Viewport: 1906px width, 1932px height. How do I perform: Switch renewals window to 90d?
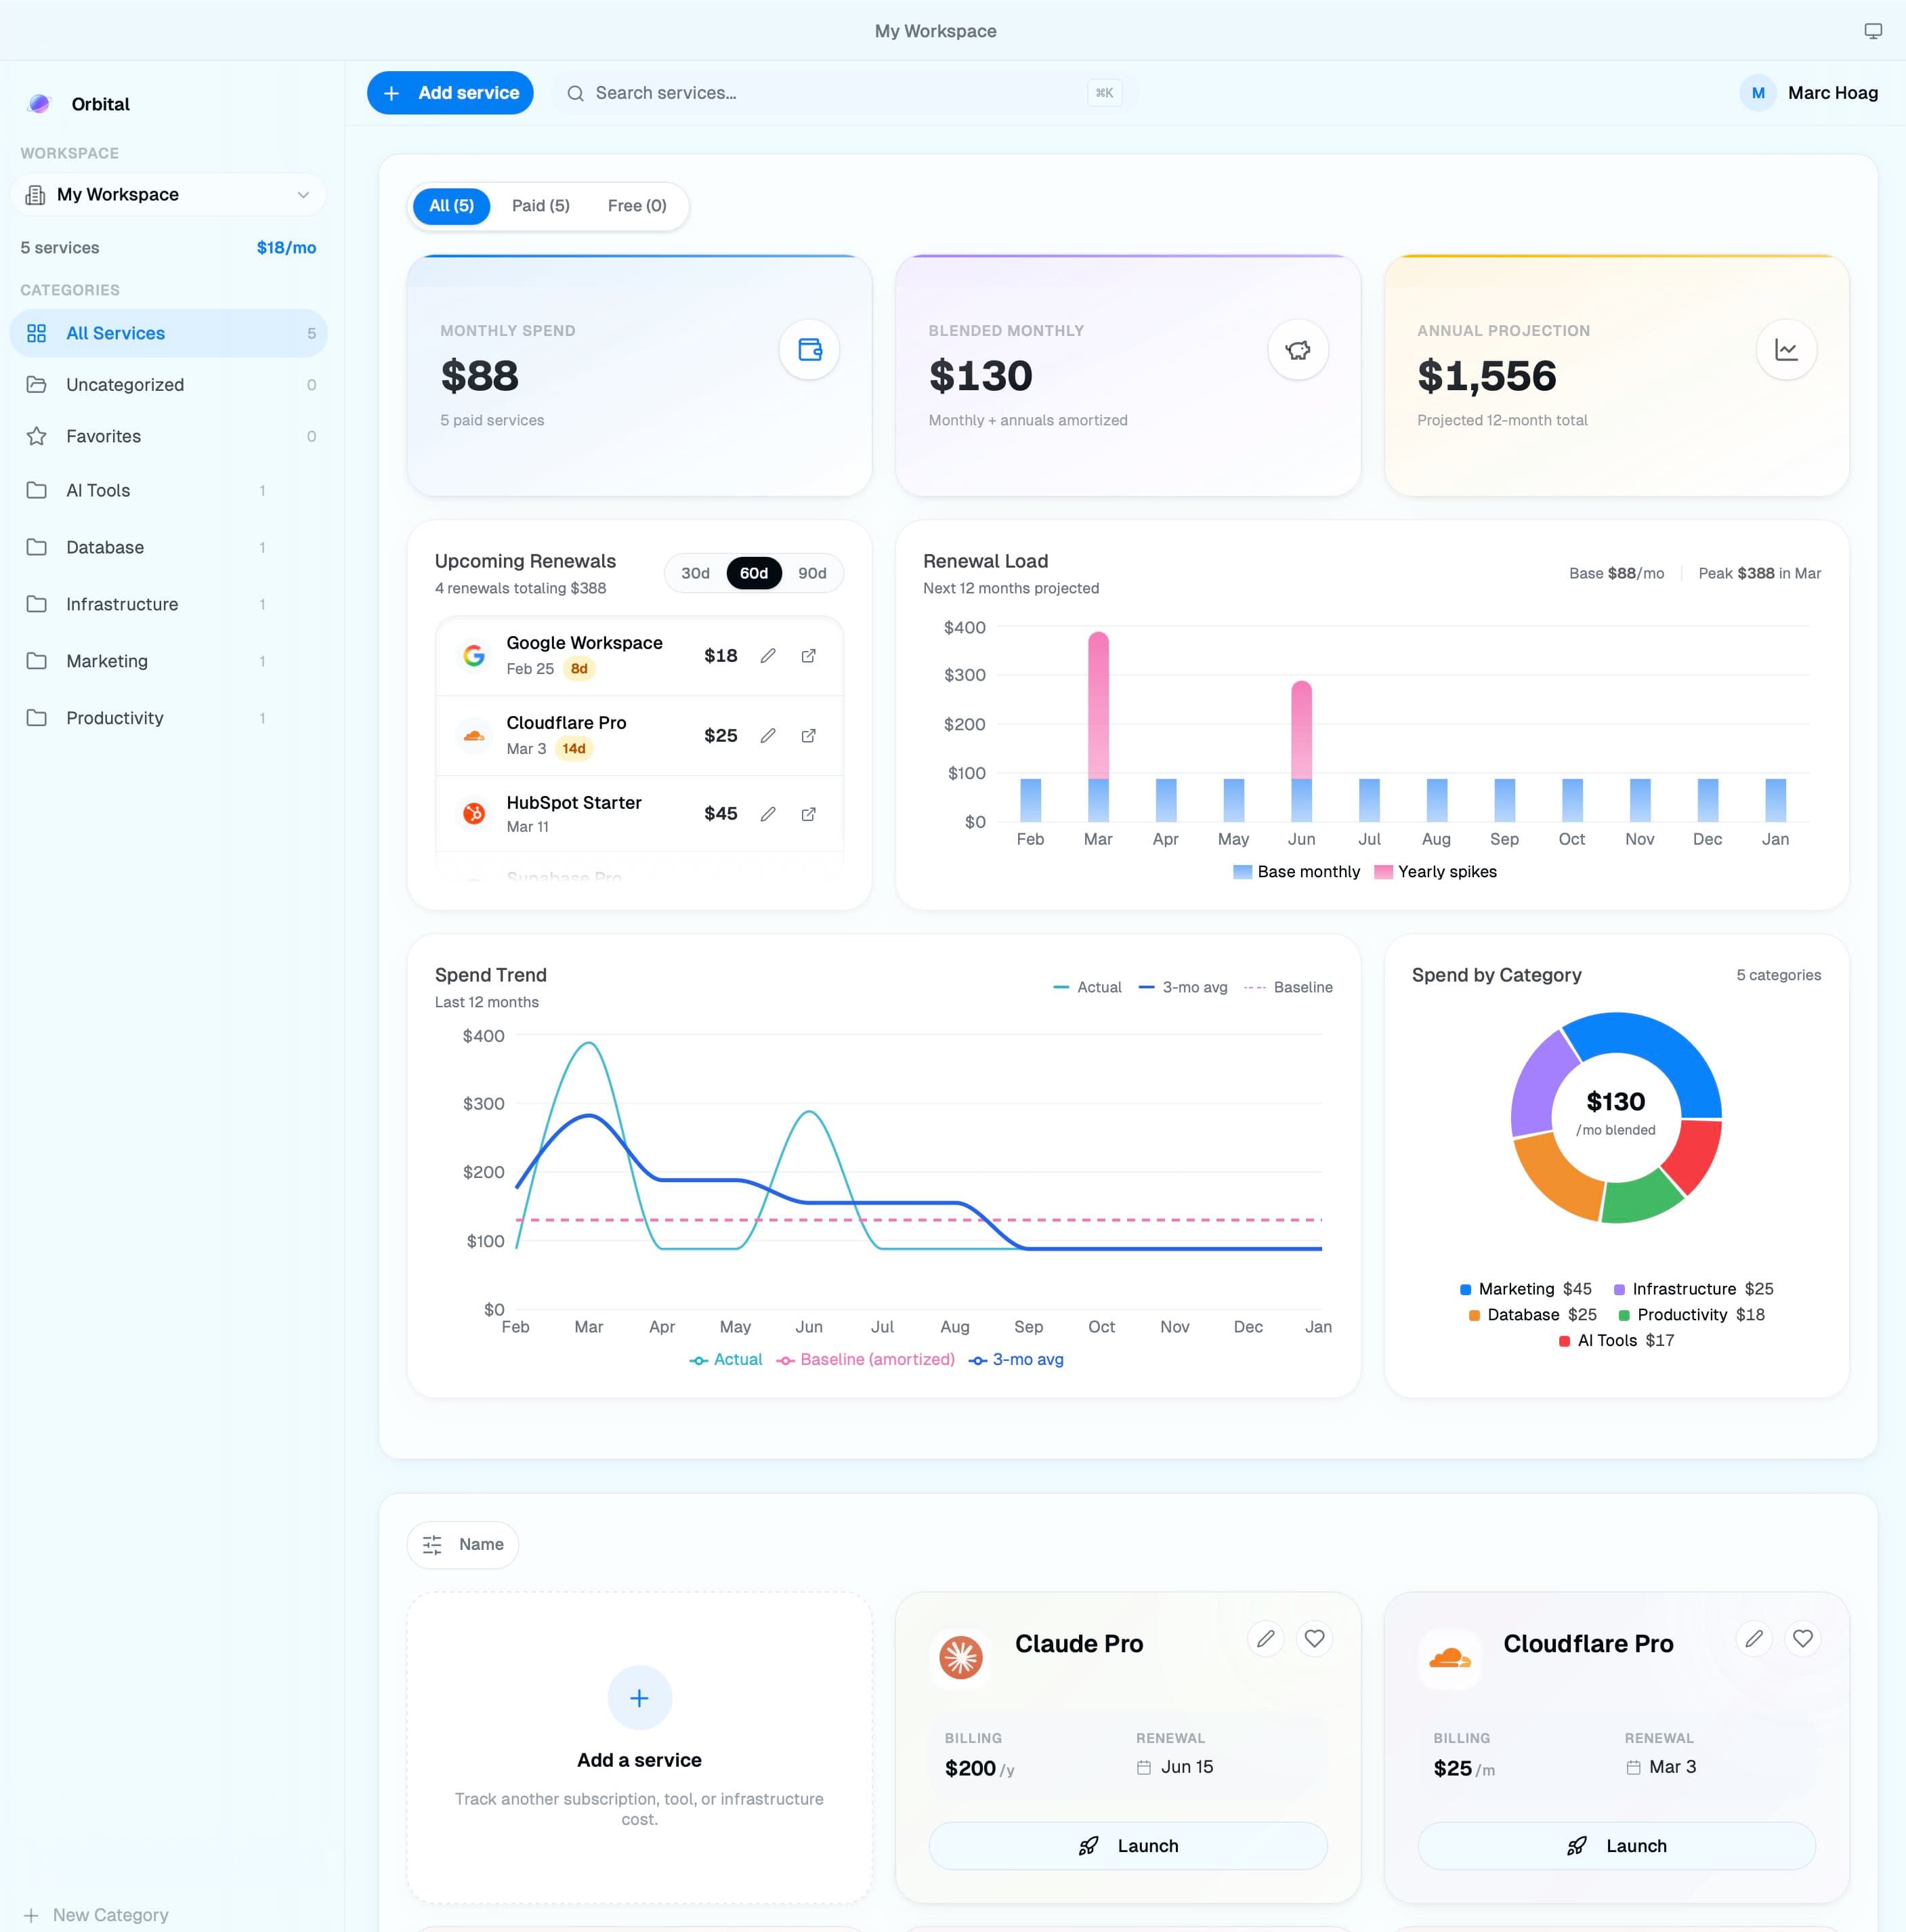tap(813, 573)
